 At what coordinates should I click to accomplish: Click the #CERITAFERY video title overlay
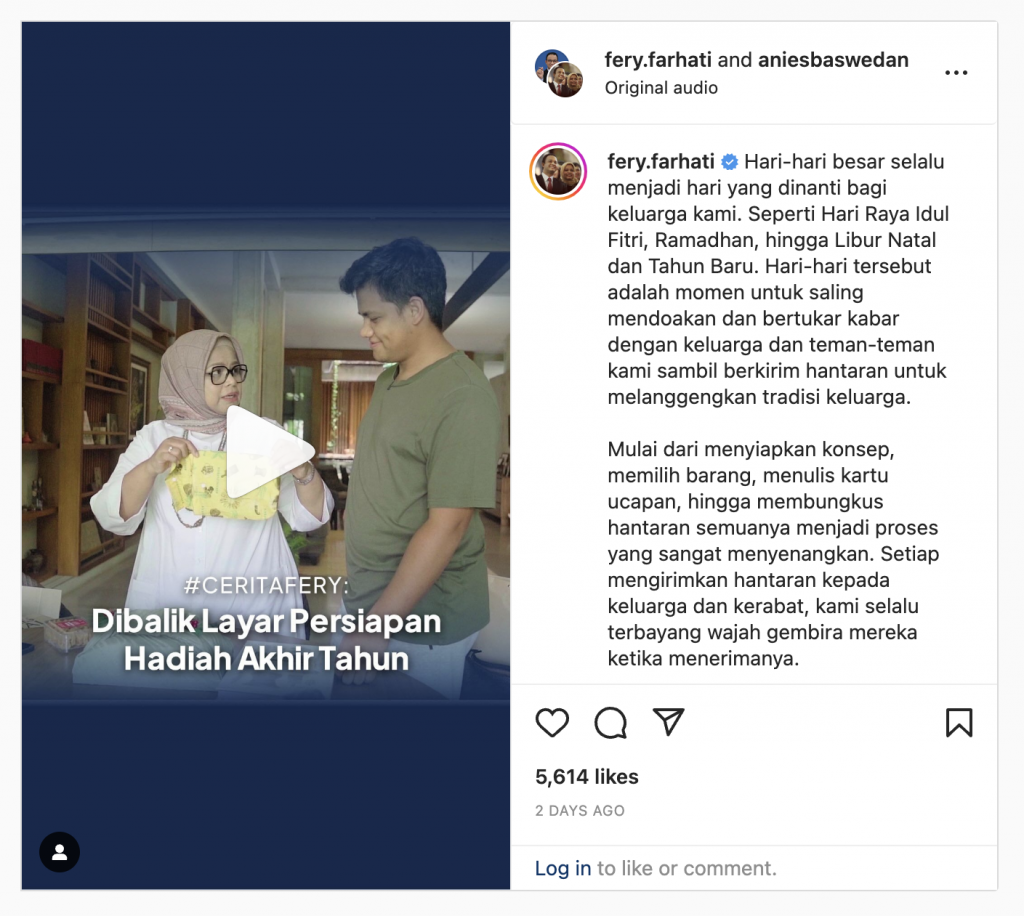[x=266, y=622]
